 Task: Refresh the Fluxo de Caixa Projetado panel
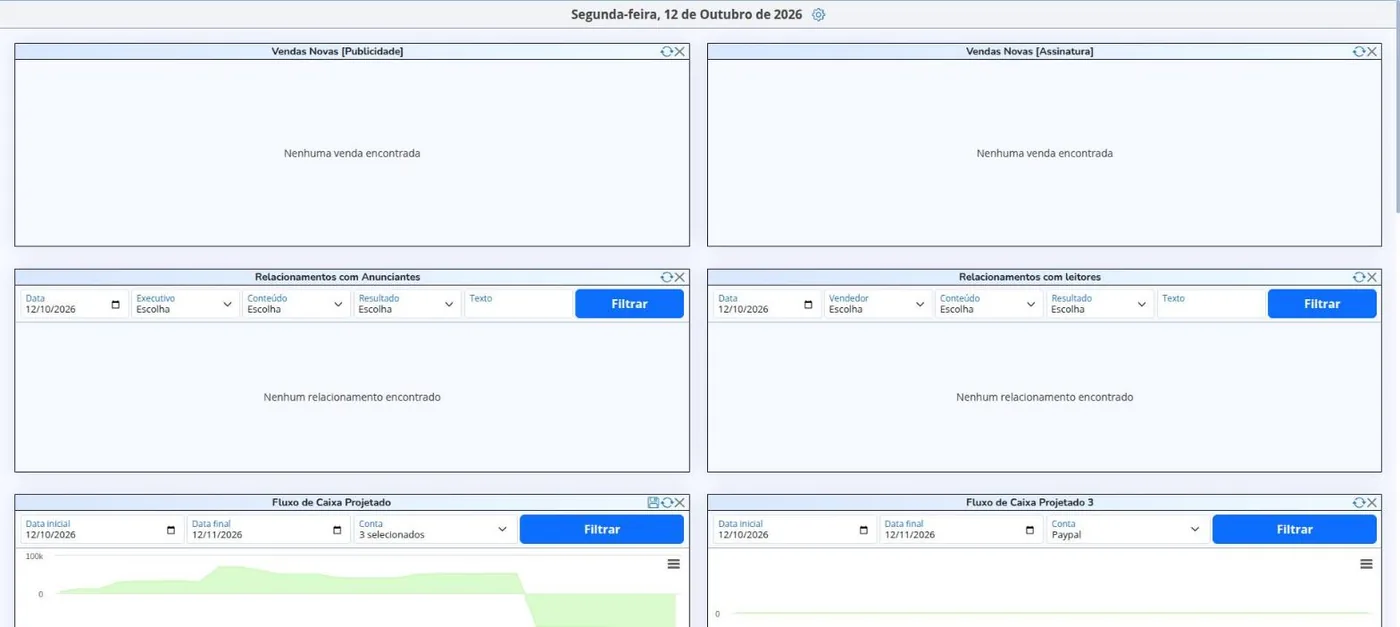(667, 503)
